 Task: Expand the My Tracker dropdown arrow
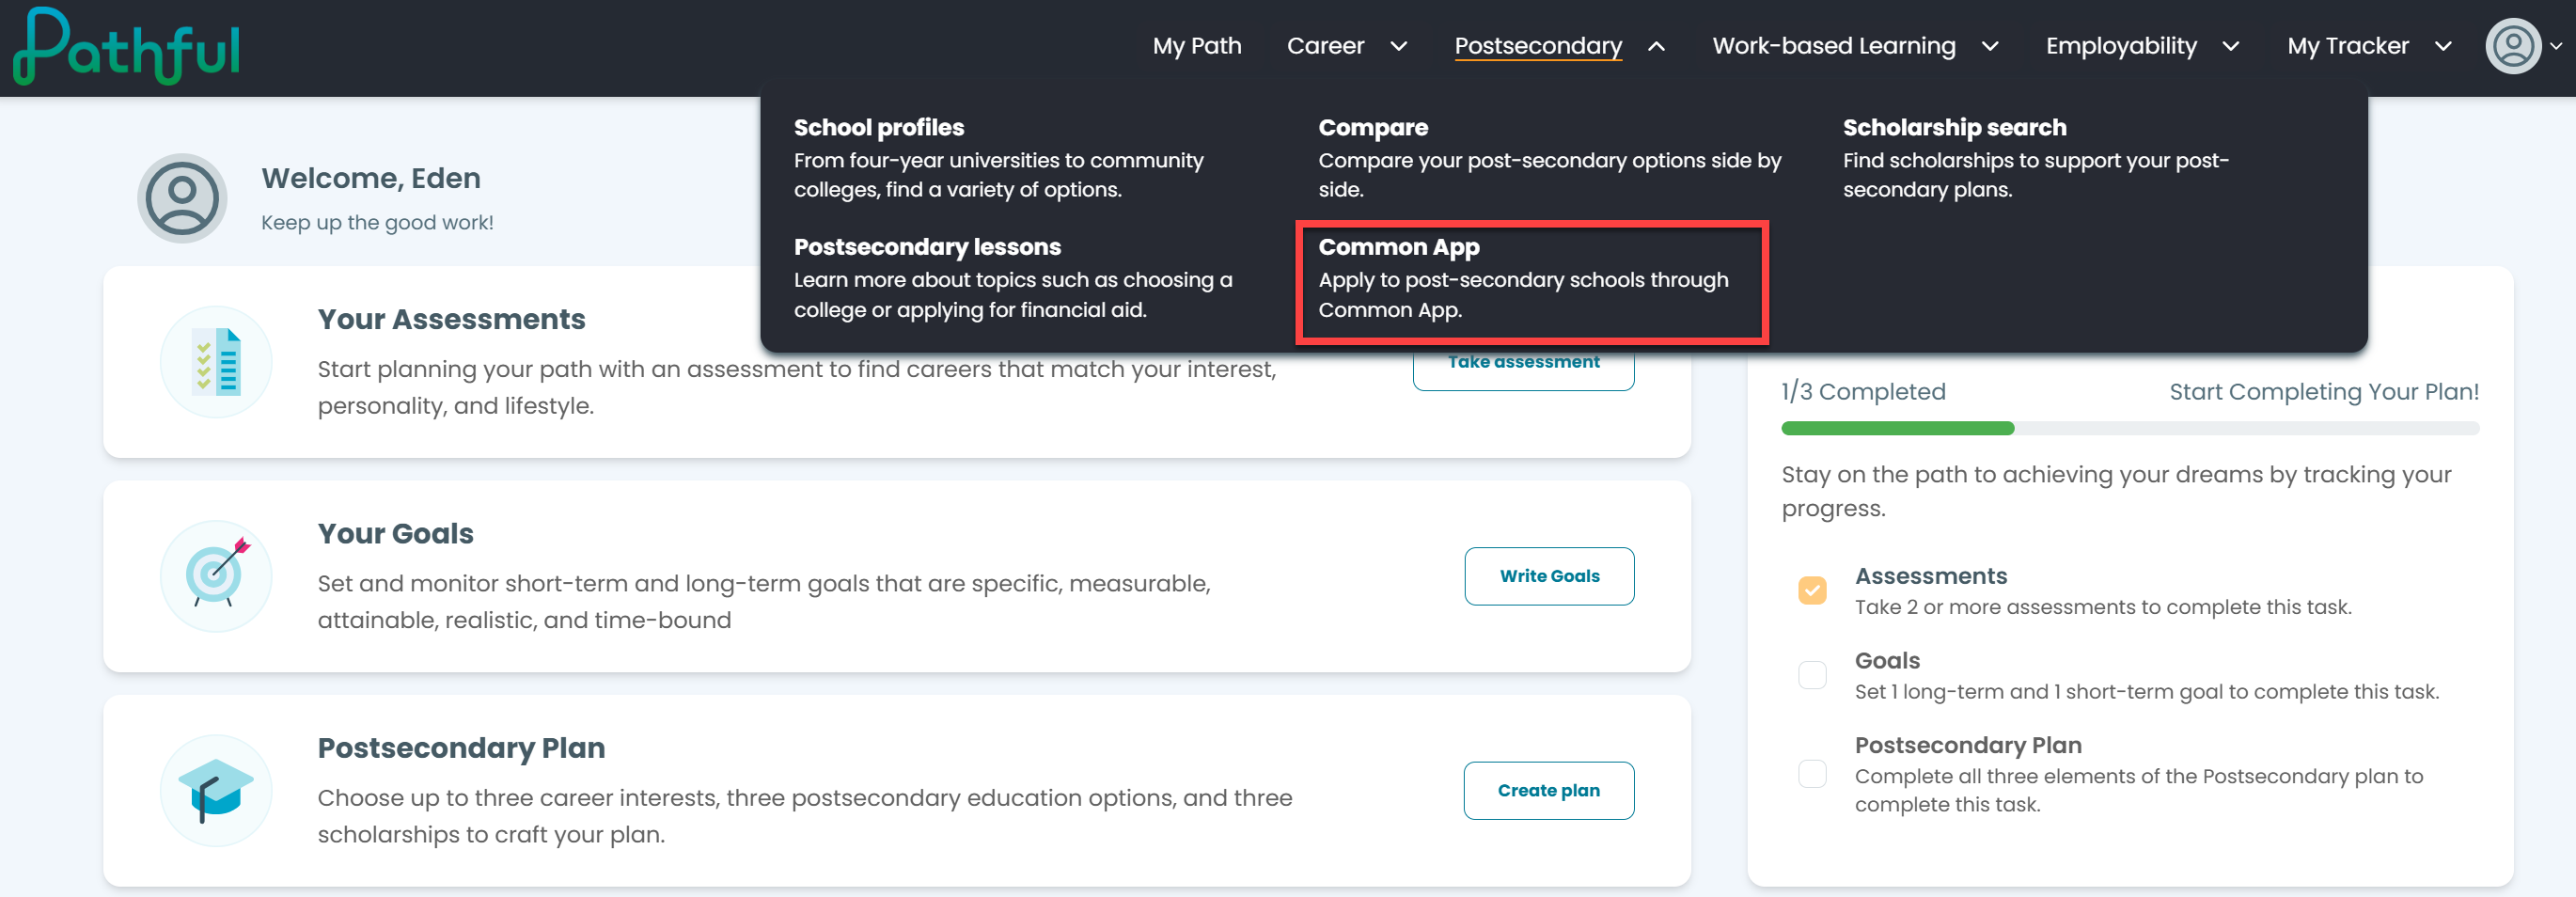click(2443, 46)
